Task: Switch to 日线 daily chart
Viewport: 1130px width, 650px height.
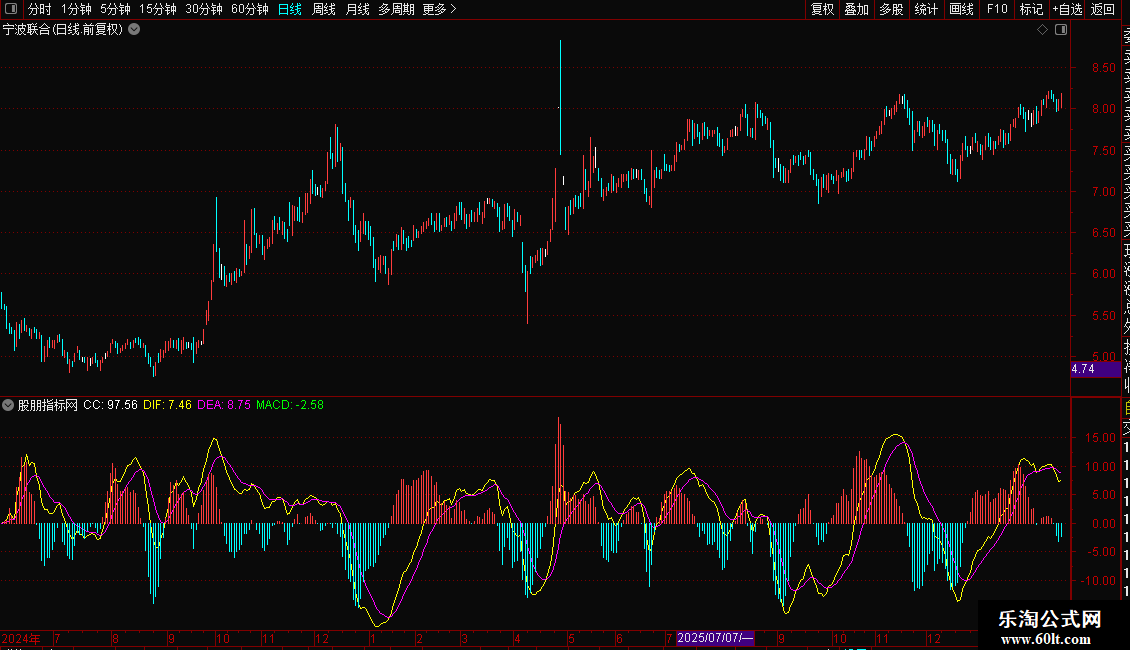Action: pyautogui.click(x=290, y=9)
